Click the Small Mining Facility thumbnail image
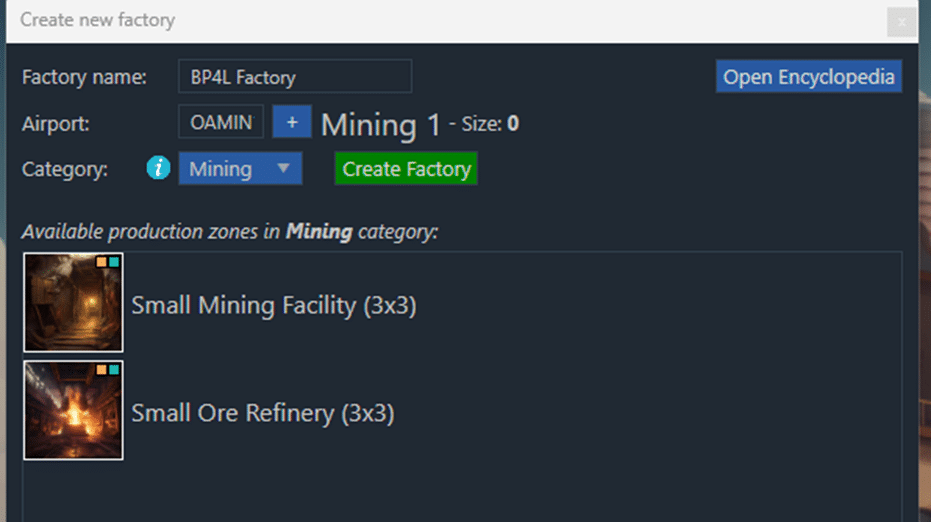The width and height of the screenshot is (931, 522). (73, 302)
